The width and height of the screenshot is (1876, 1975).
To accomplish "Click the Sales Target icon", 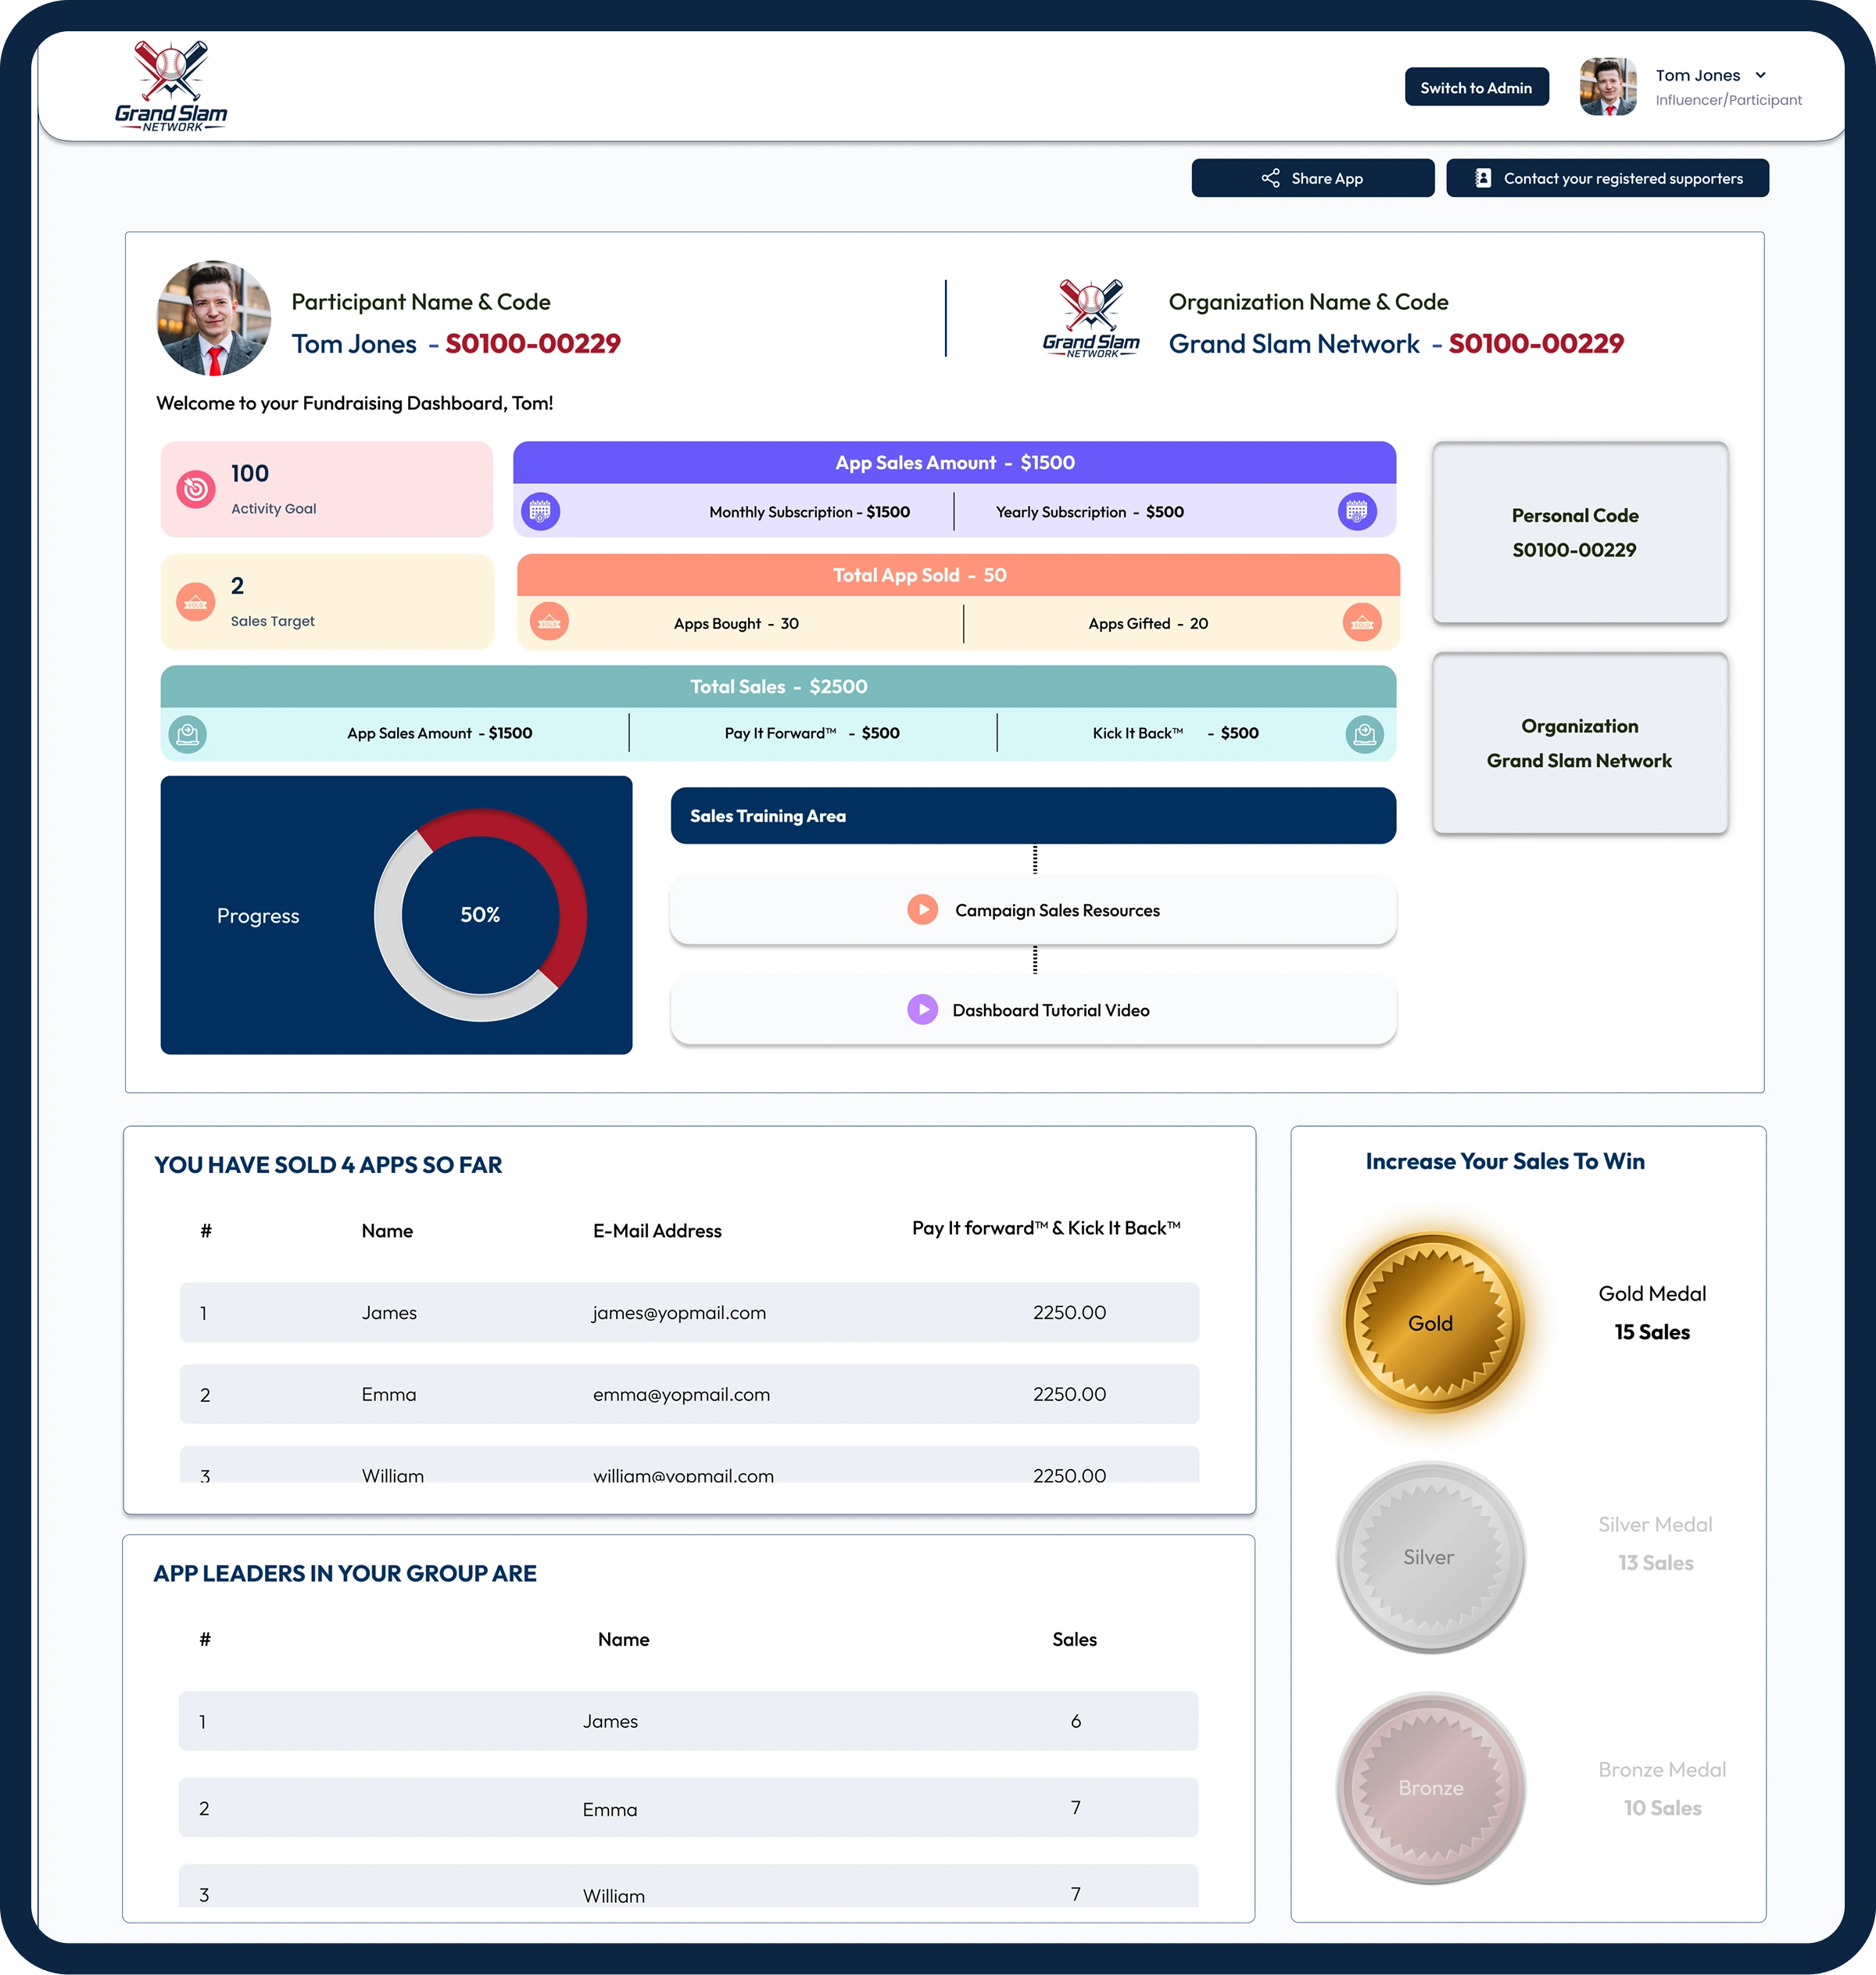I will (196, 602).
